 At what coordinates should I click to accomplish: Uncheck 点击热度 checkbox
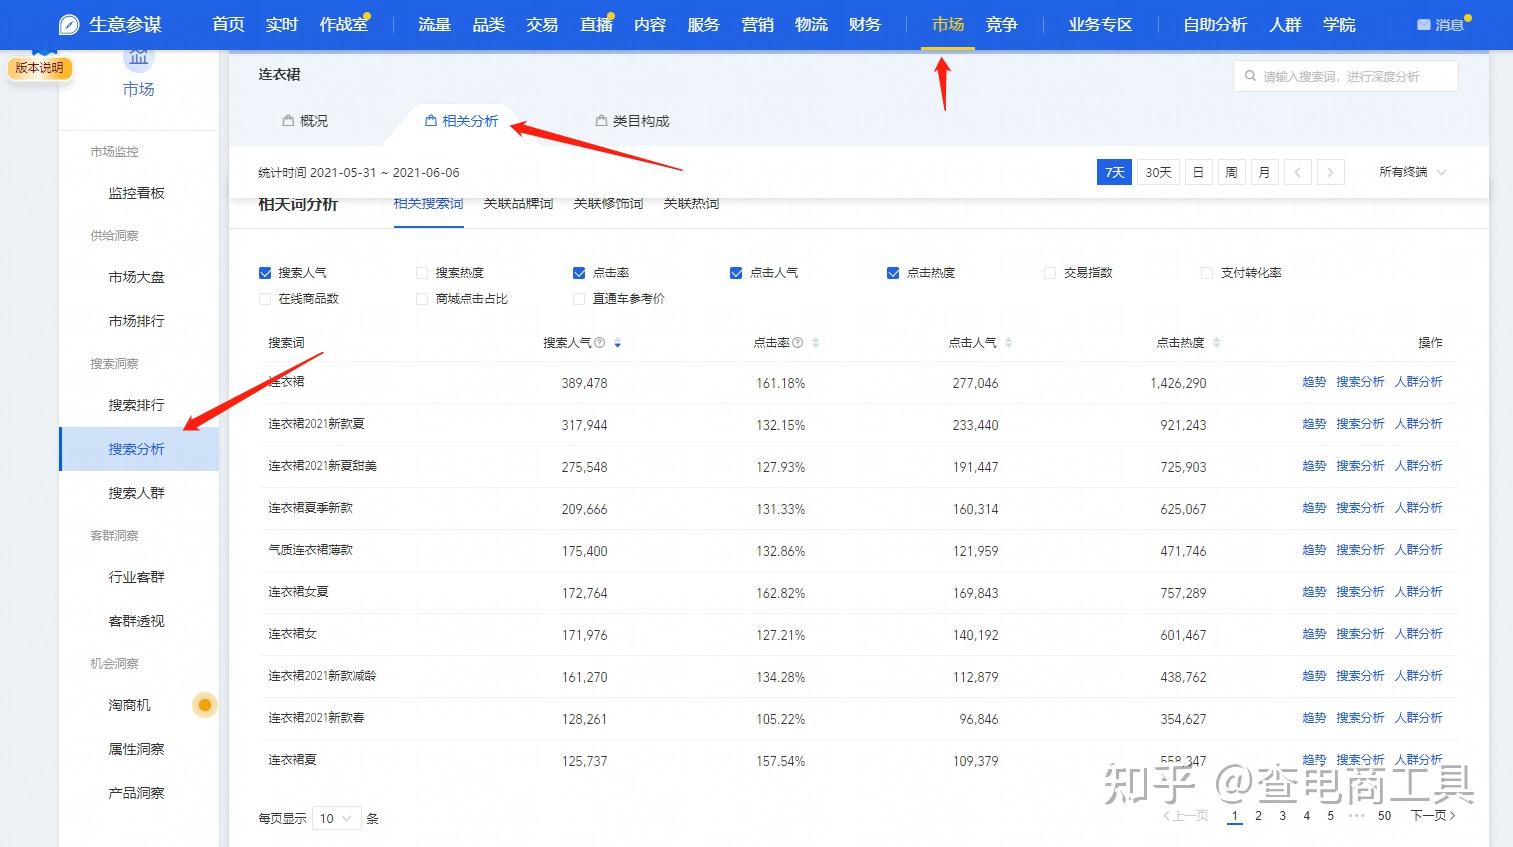(x=893, y=272)
